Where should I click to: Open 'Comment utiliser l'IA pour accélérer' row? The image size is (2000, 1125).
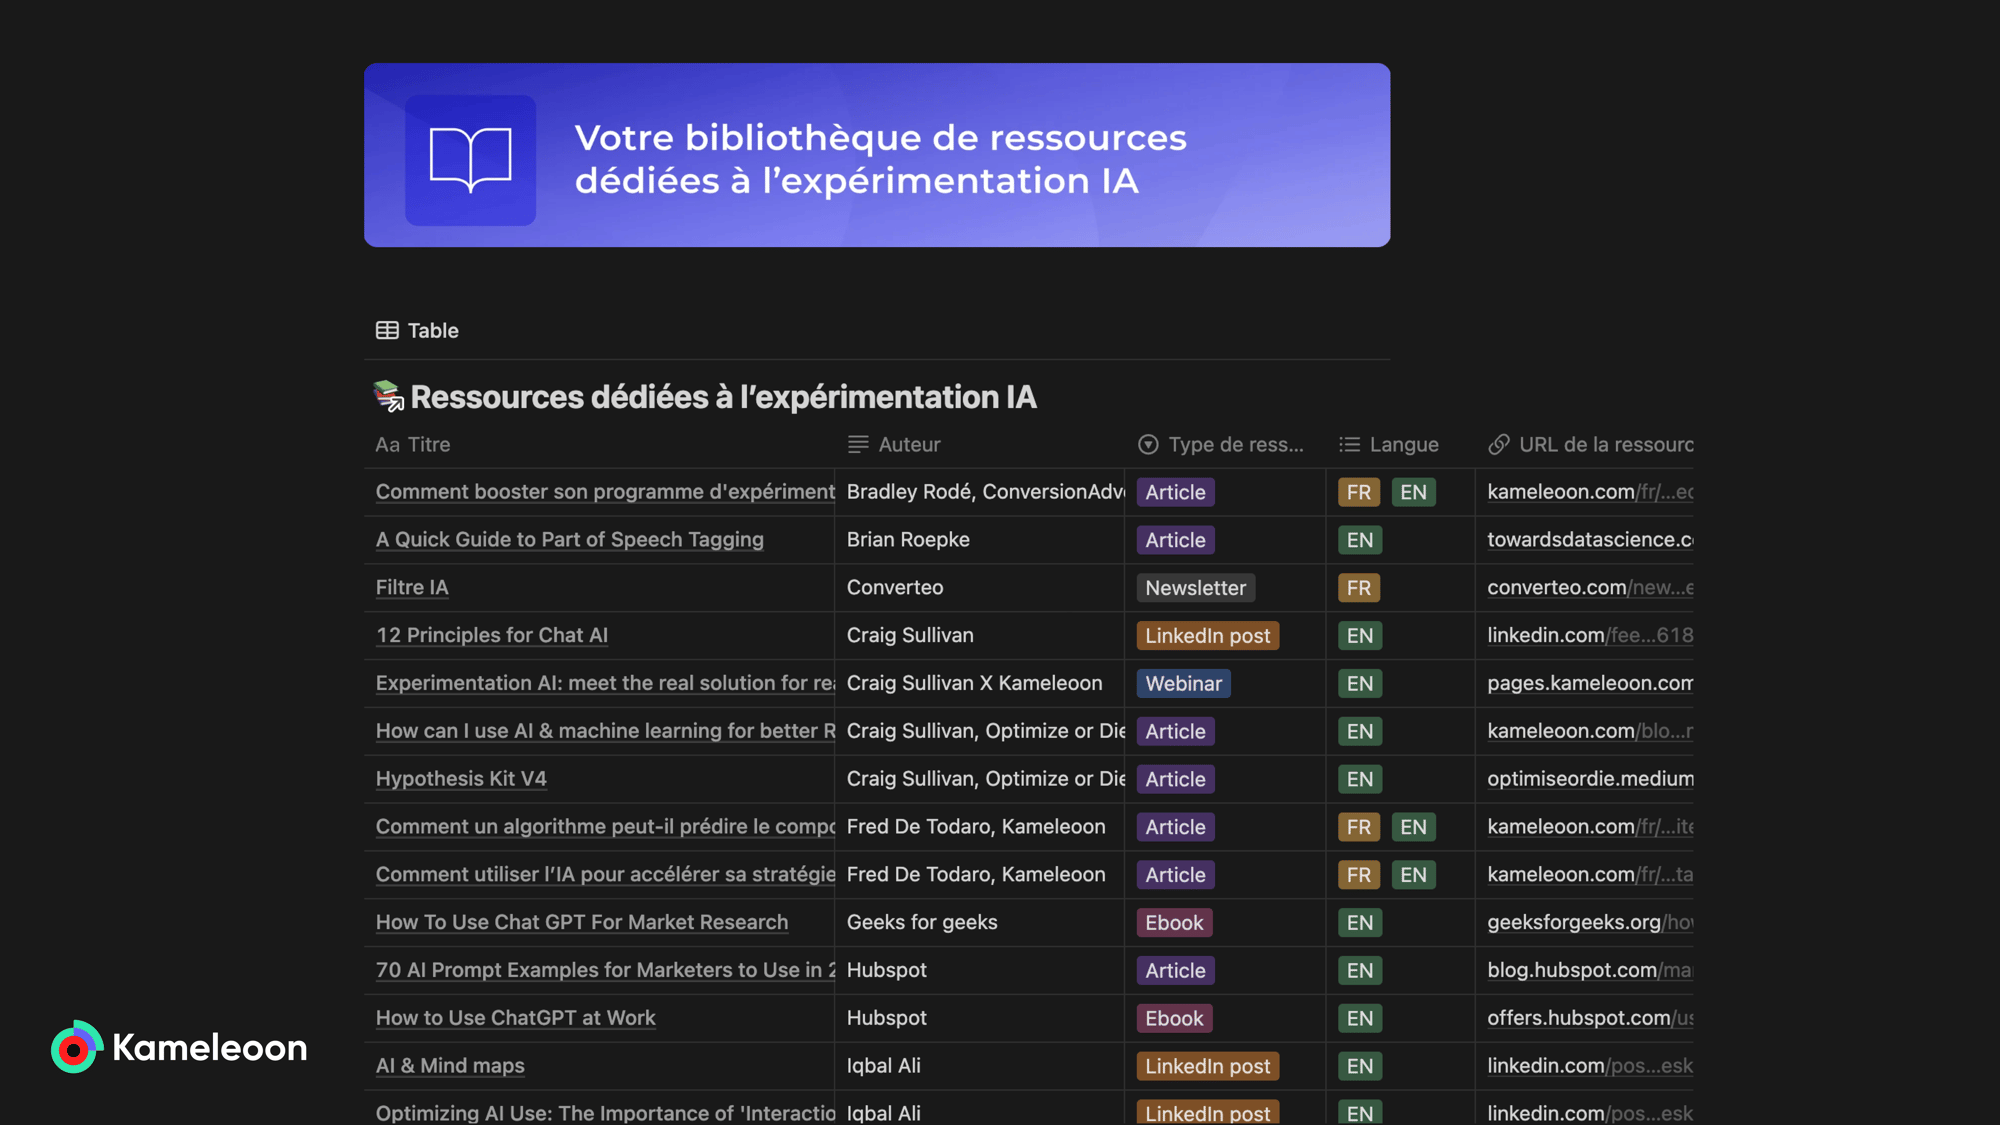point(605,874)
